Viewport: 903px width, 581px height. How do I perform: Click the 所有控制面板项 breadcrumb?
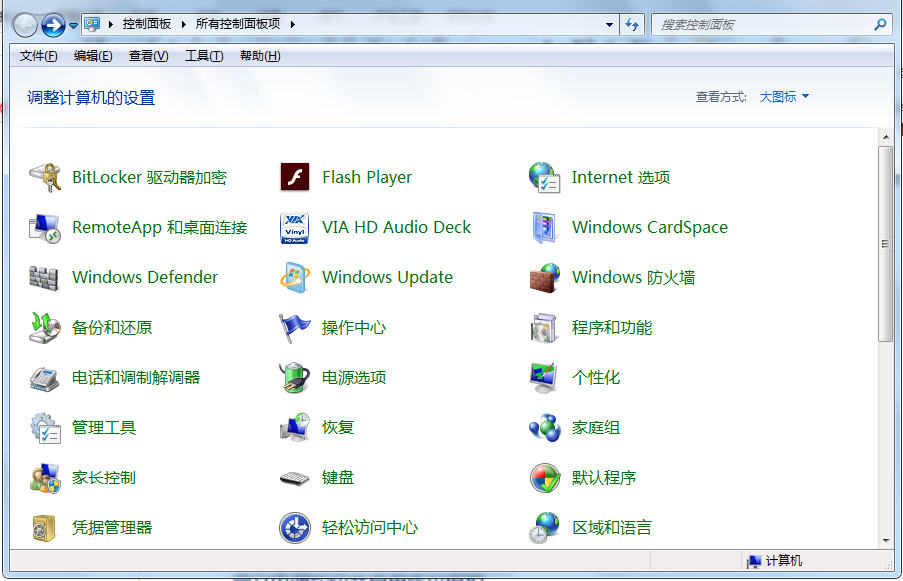(238, 24)
